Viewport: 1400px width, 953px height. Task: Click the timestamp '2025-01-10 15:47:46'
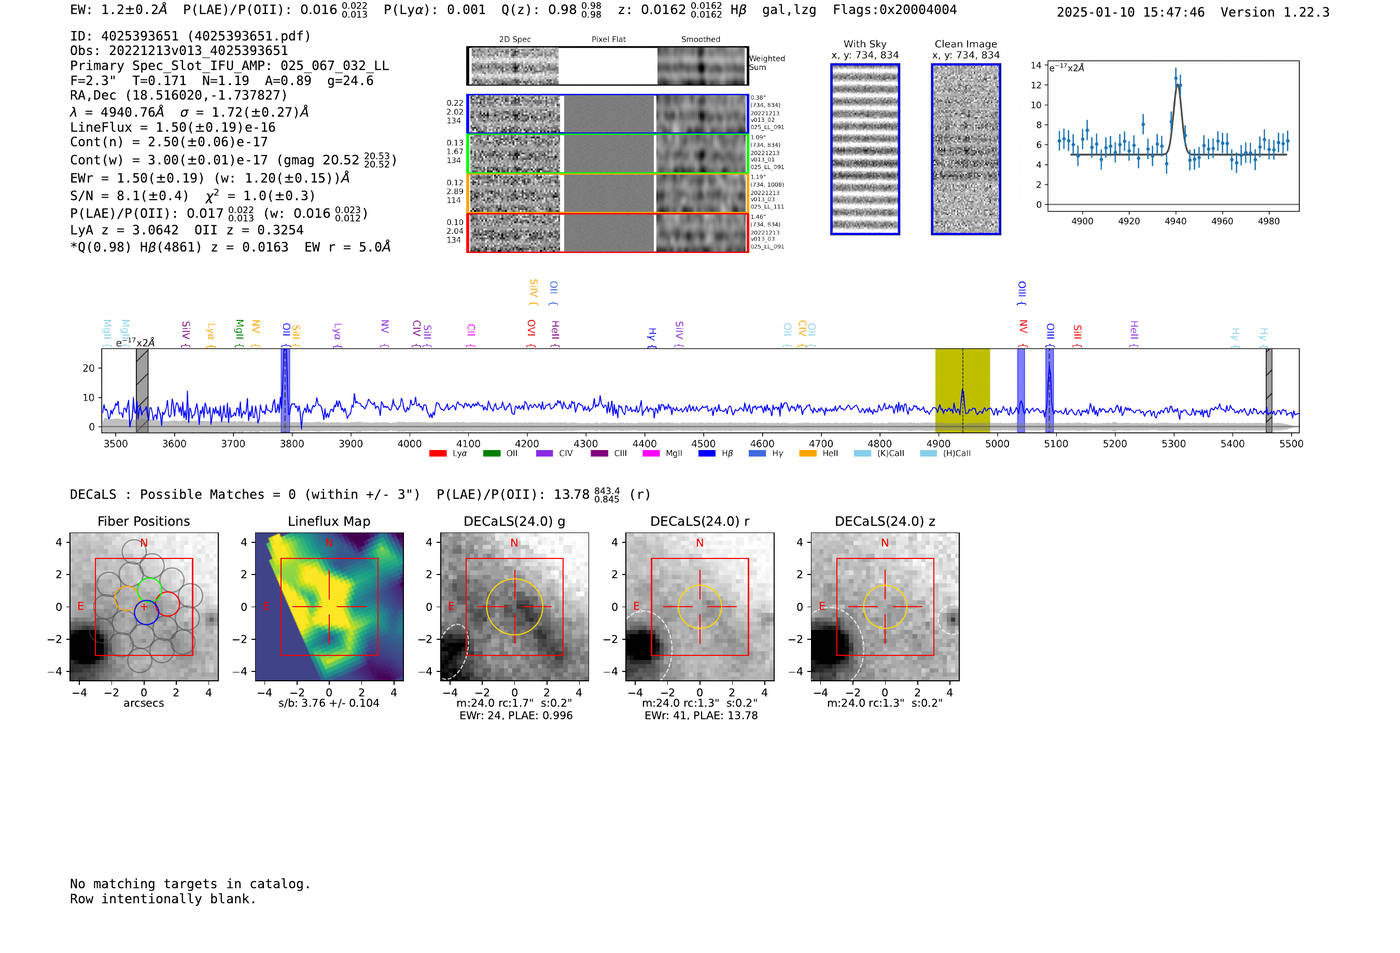[x=1131, y=12]
